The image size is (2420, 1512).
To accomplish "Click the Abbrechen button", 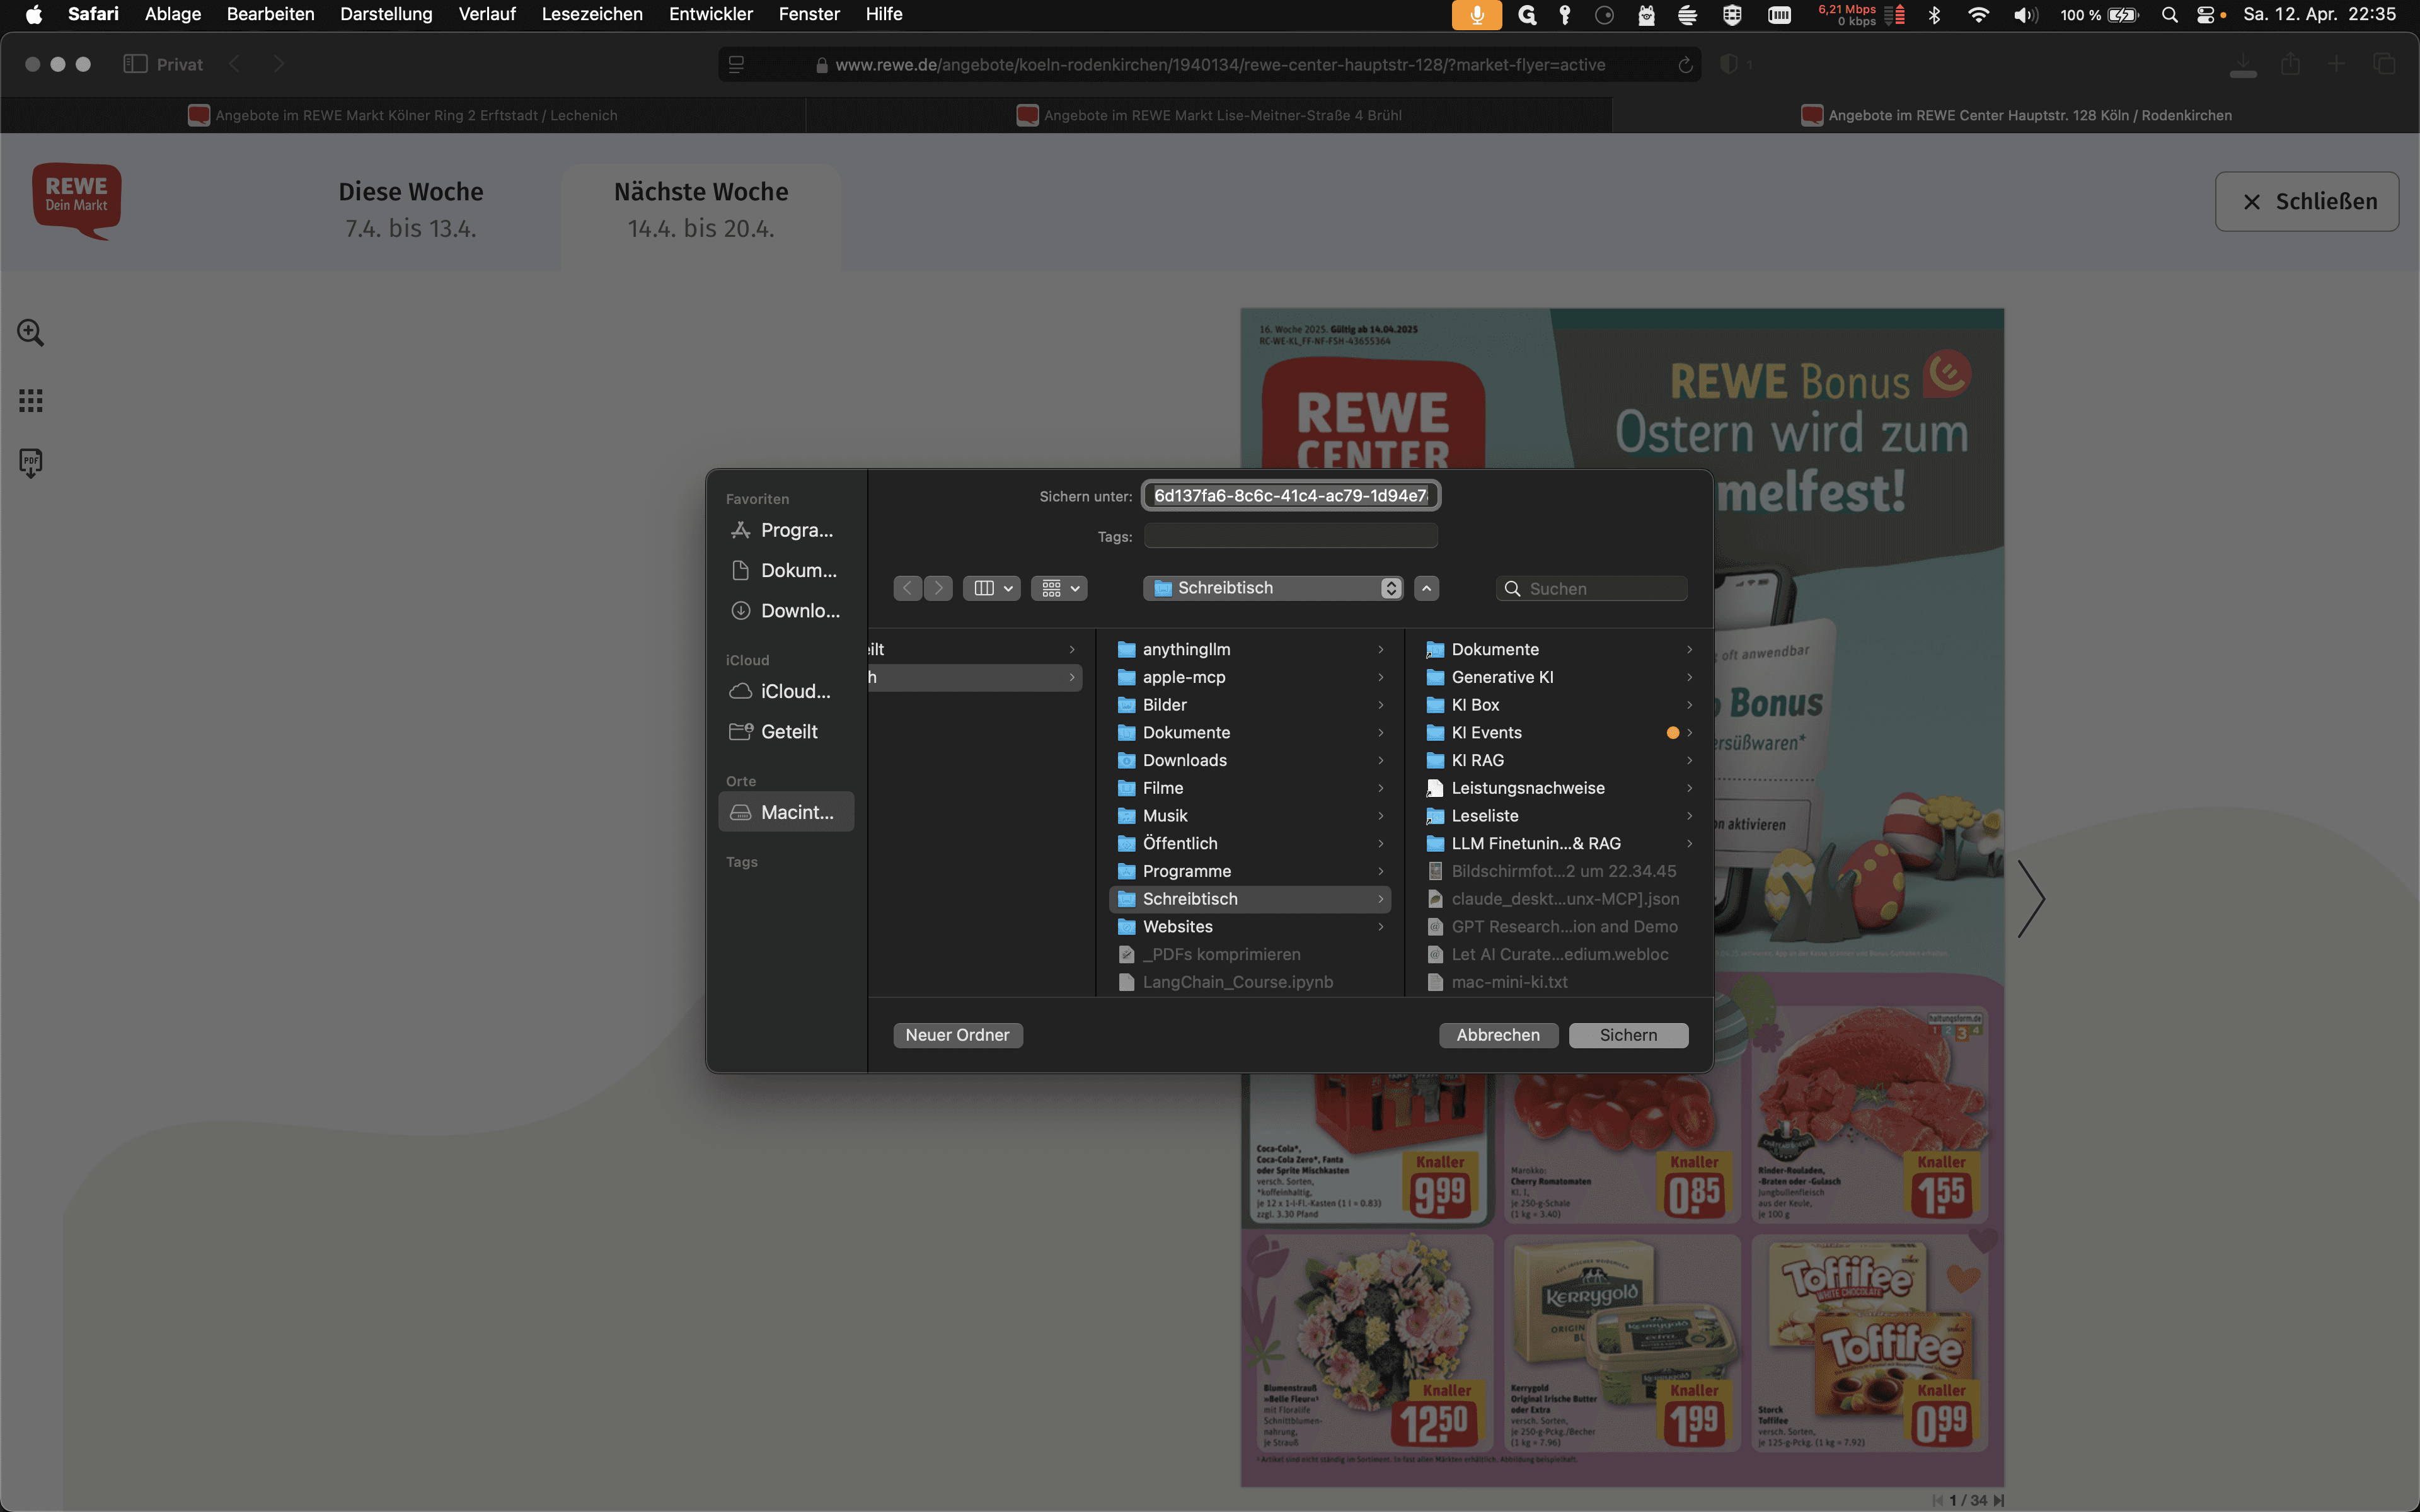I will (1498, 1035).
